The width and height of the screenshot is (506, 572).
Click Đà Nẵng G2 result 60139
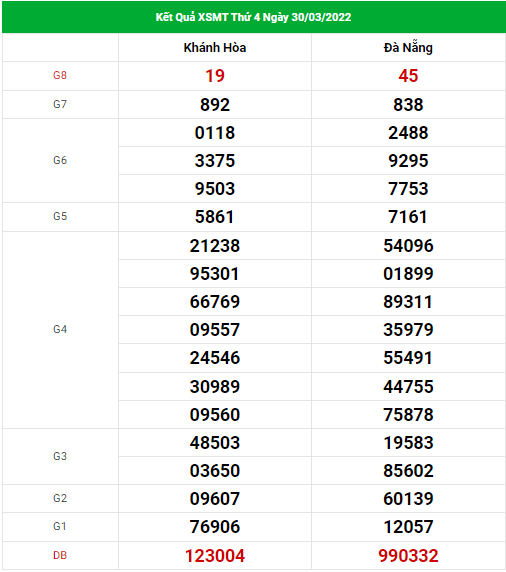[408, 499]
